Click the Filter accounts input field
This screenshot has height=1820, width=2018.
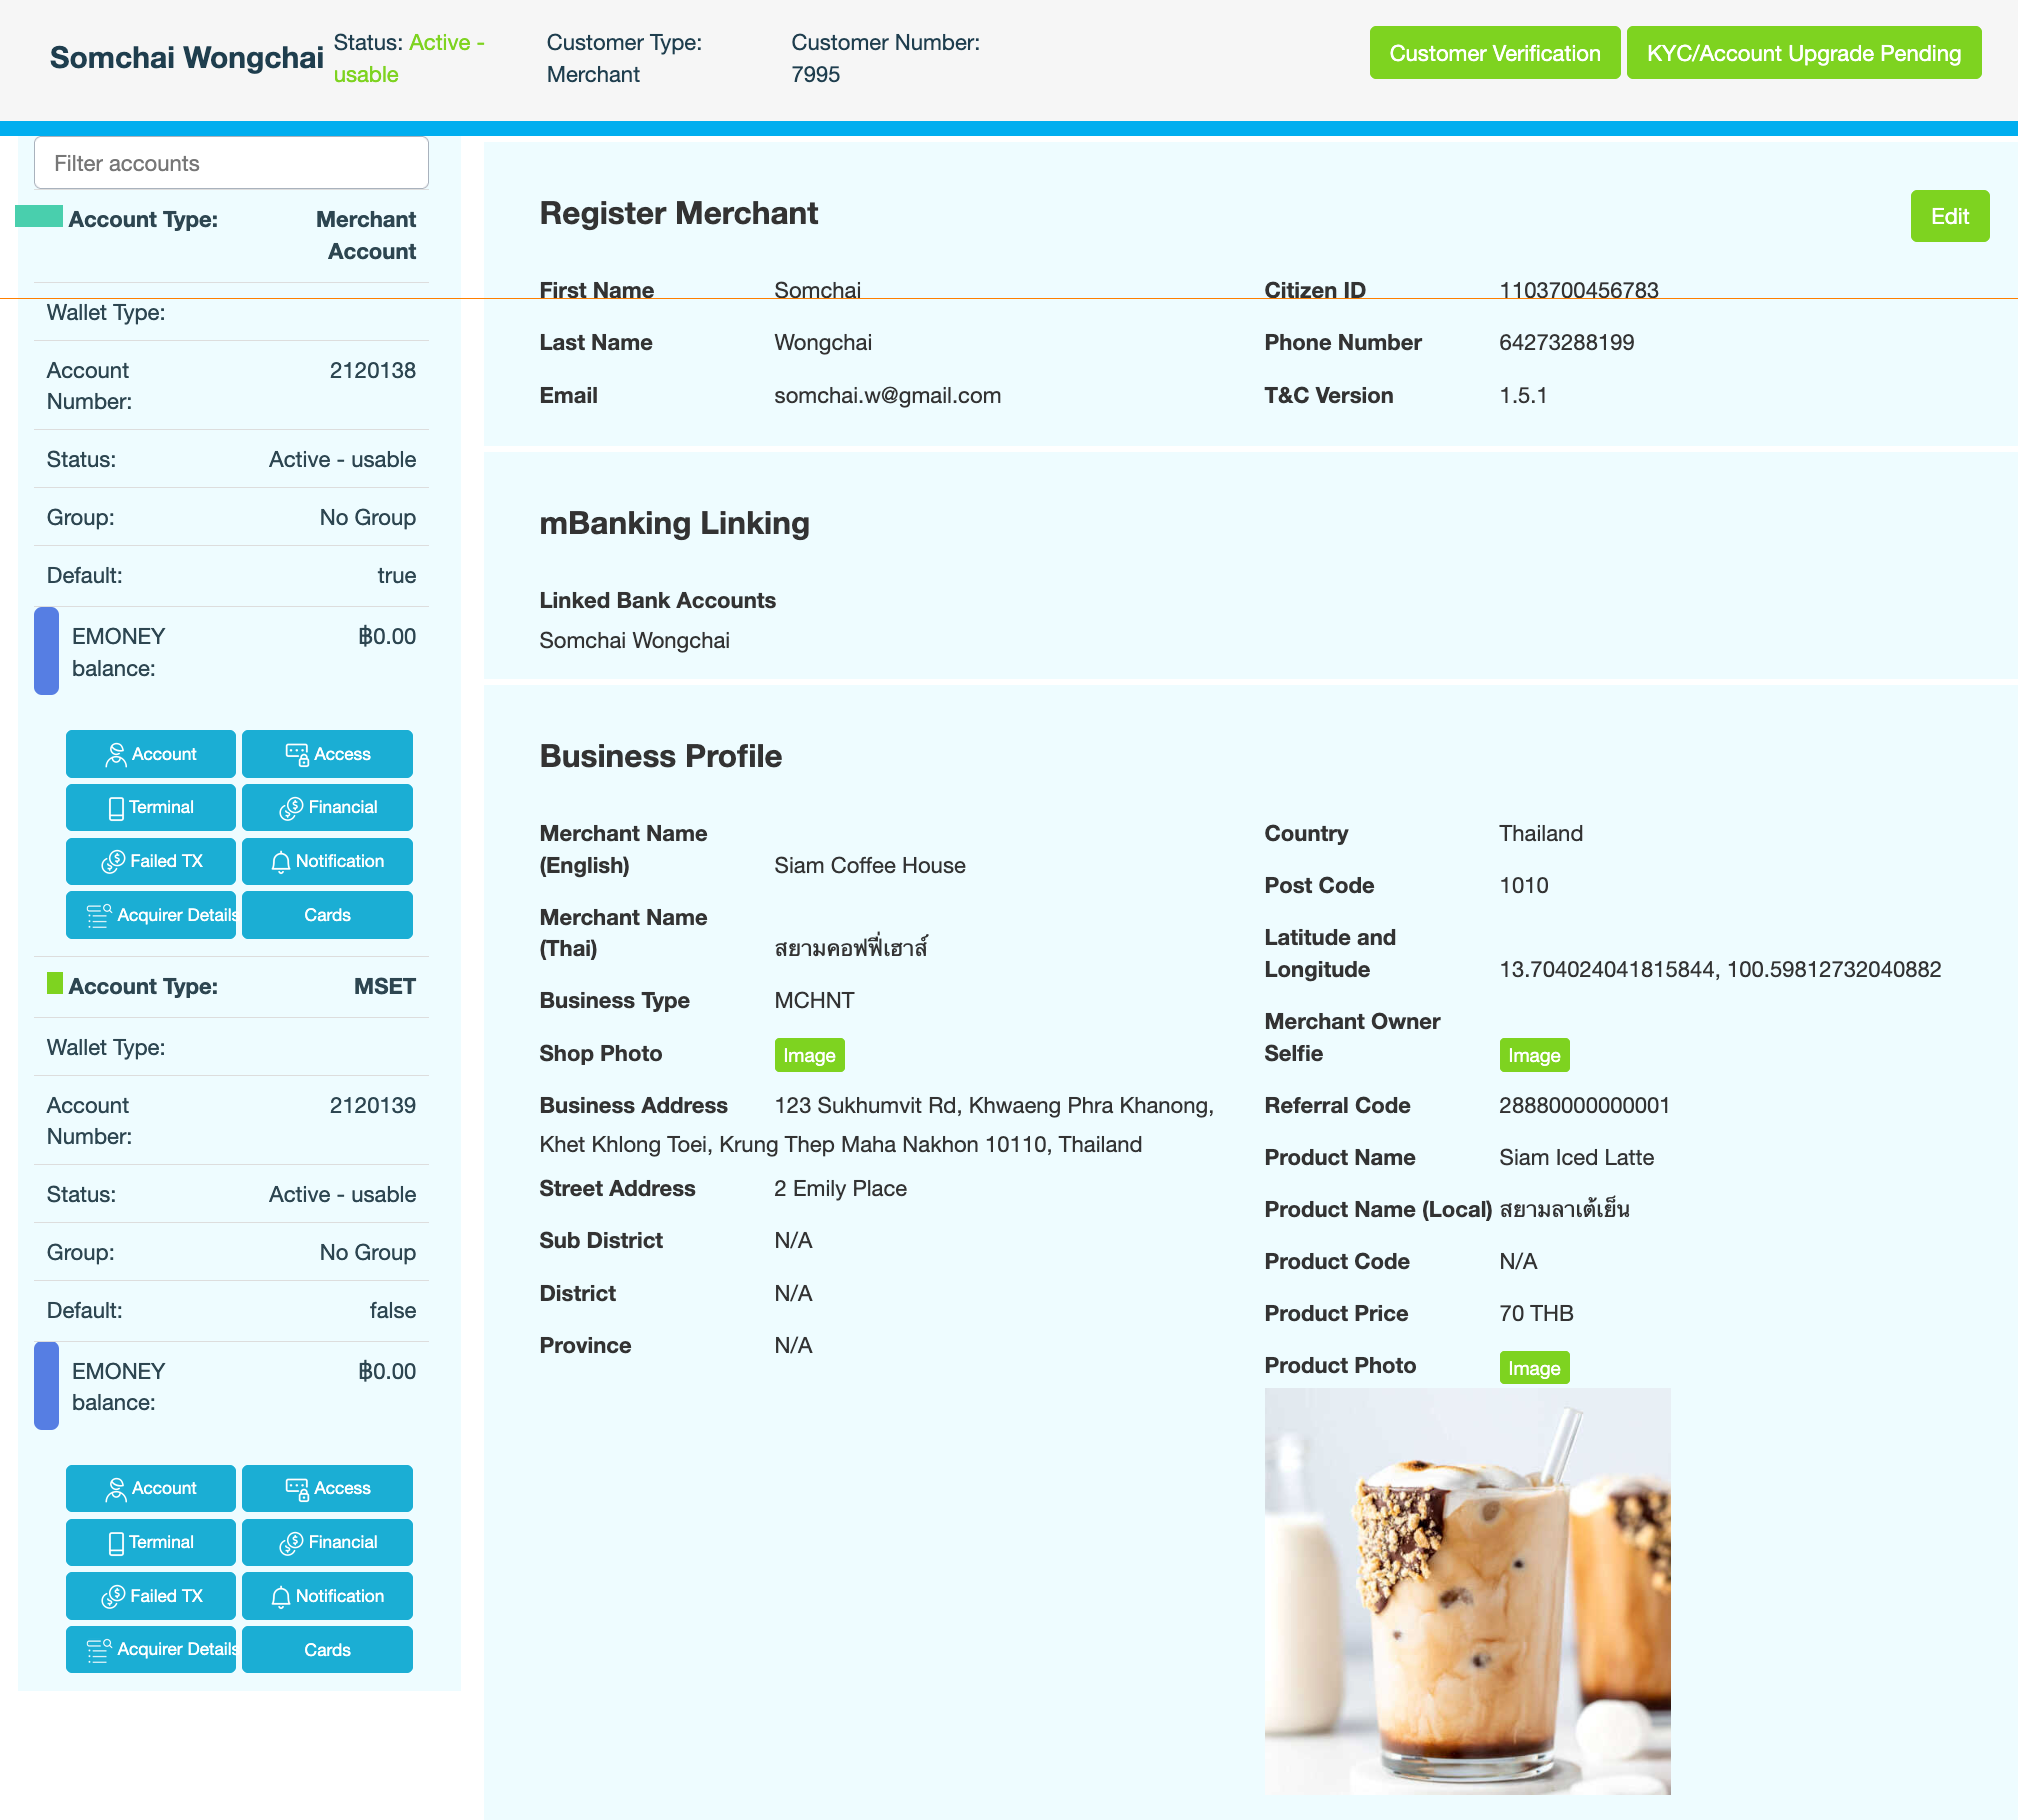[231, 163]
